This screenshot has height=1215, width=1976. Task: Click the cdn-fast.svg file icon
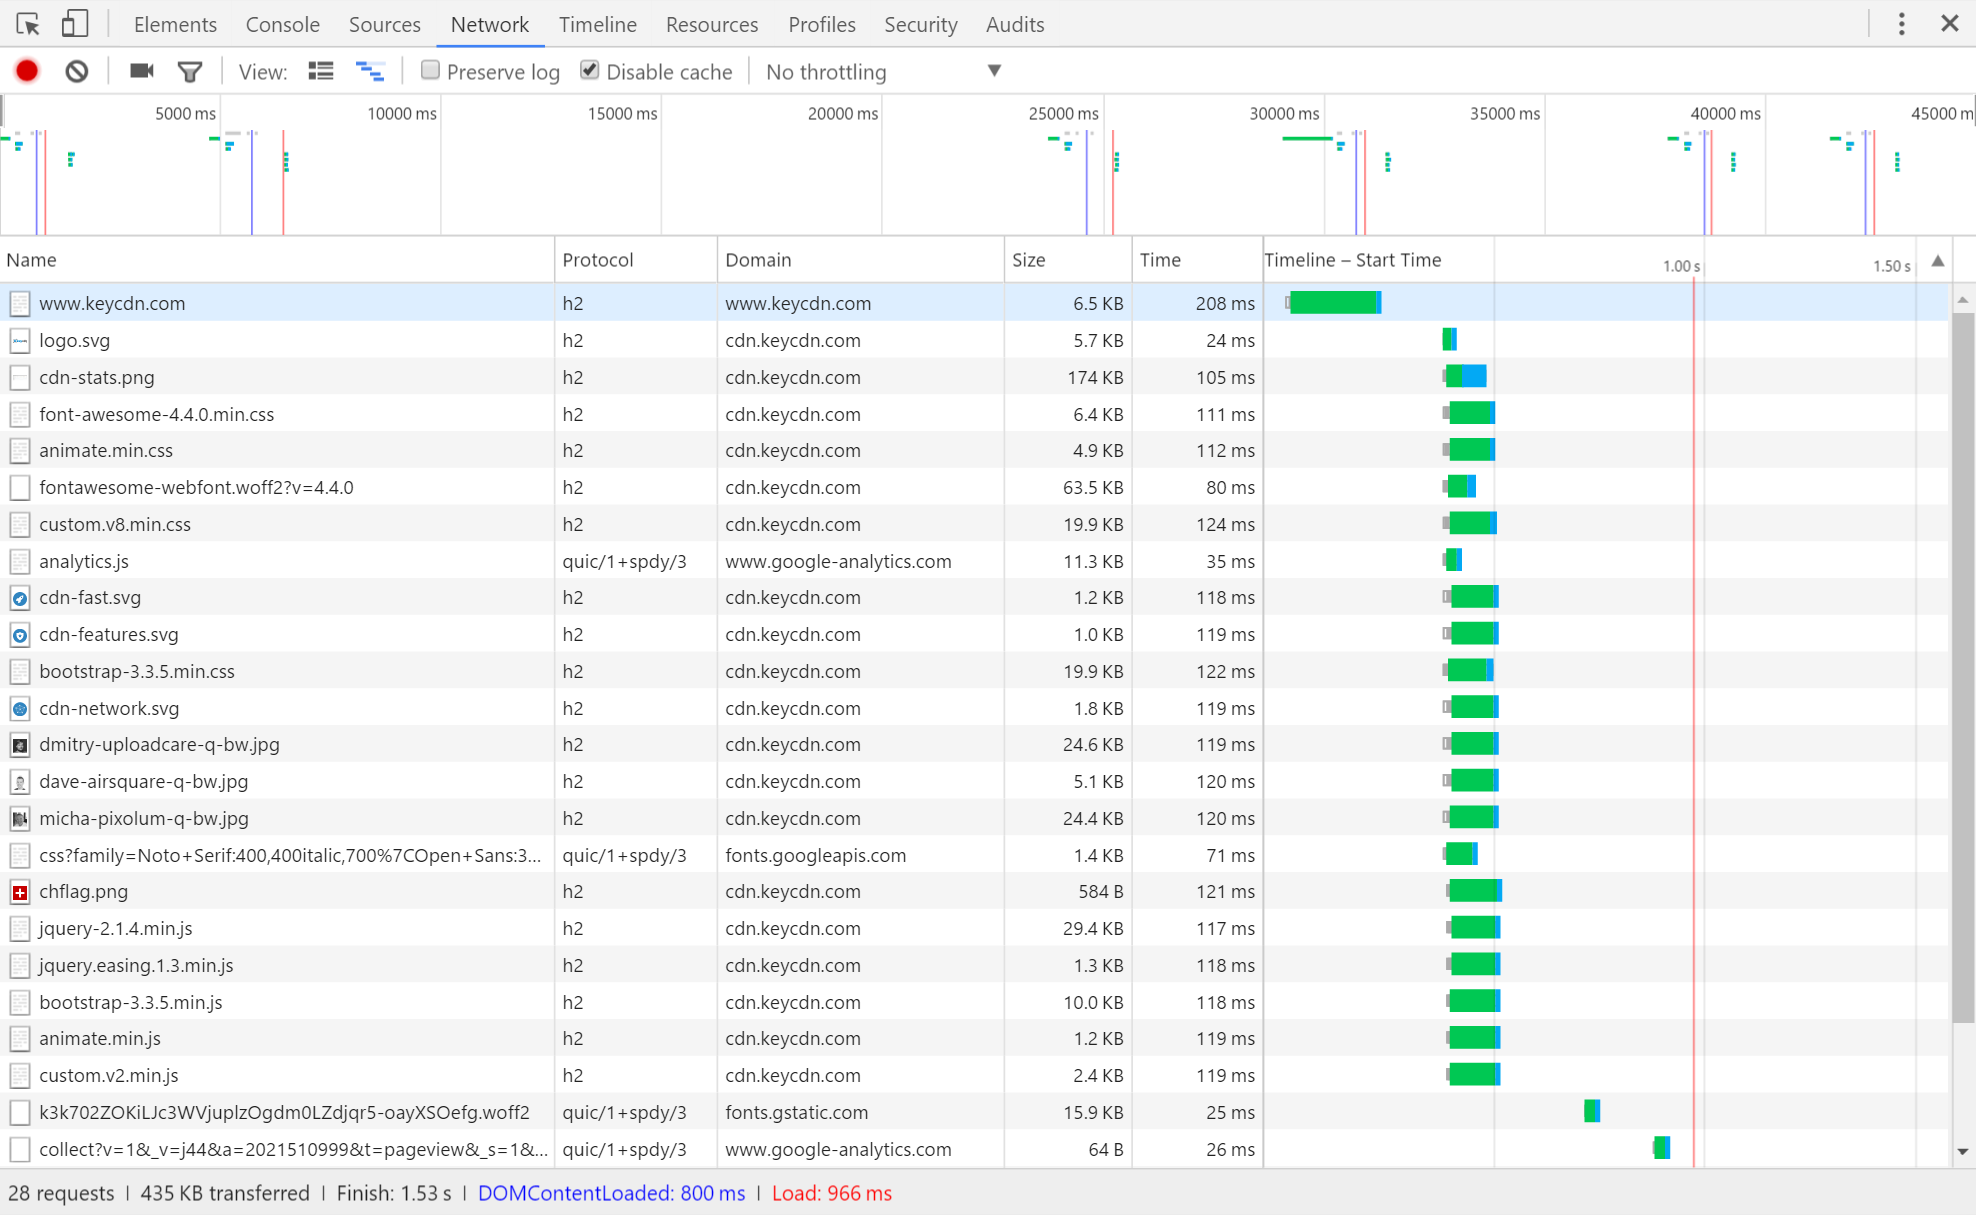[20, 598]
